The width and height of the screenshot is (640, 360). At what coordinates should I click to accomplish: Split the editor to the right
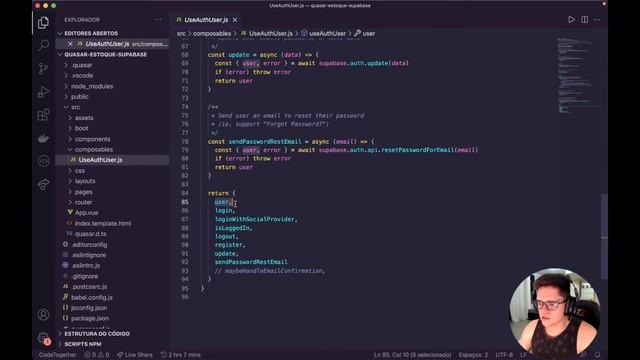tap(584, 20)
